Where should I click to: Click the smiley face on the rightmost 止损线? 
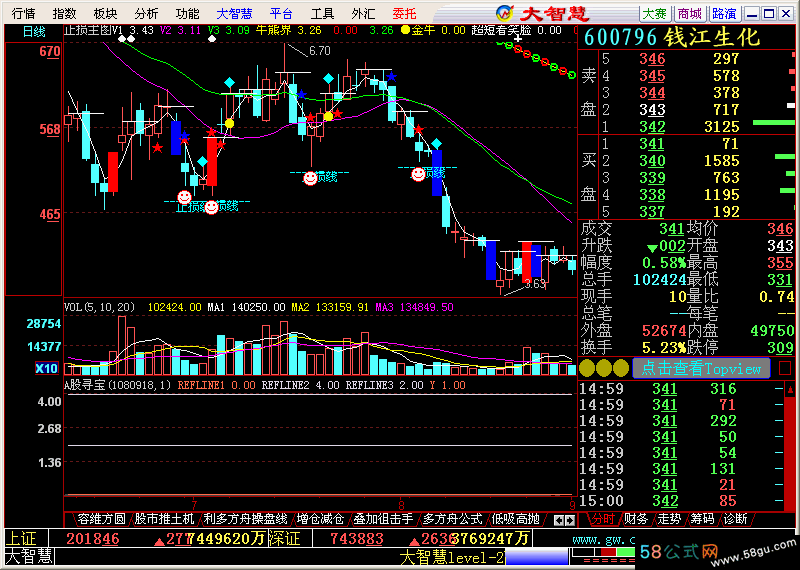pyautogui.click(x=418, y=175)
